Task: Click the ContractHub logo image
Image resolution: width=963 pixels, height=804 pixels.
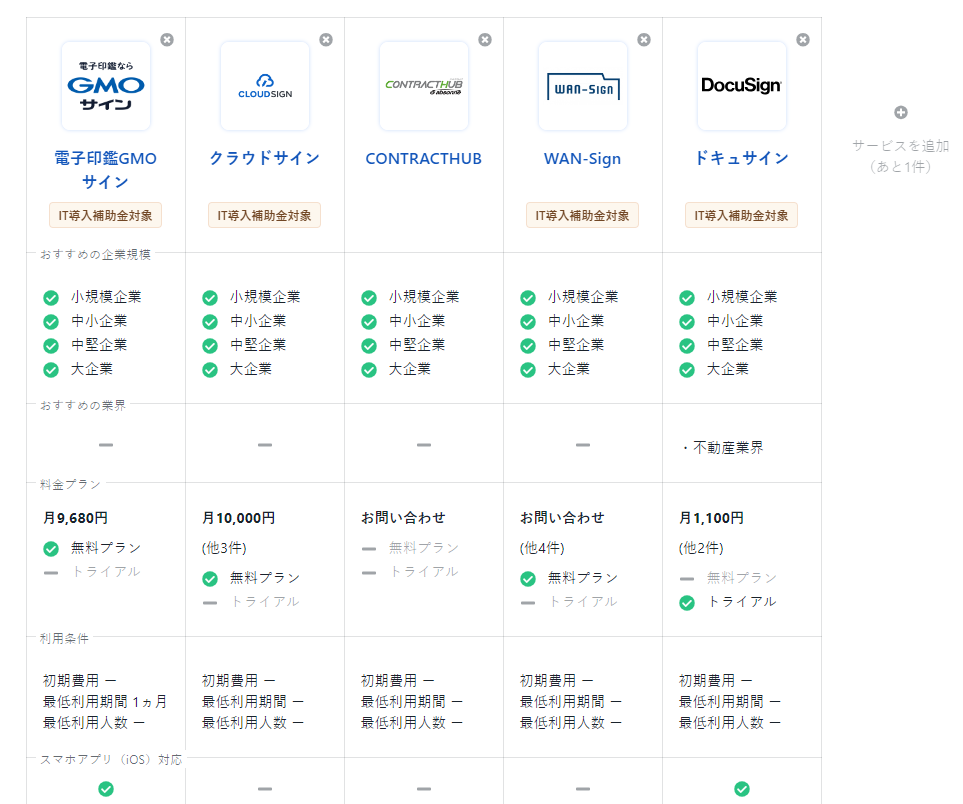Action: click(424, 86)
